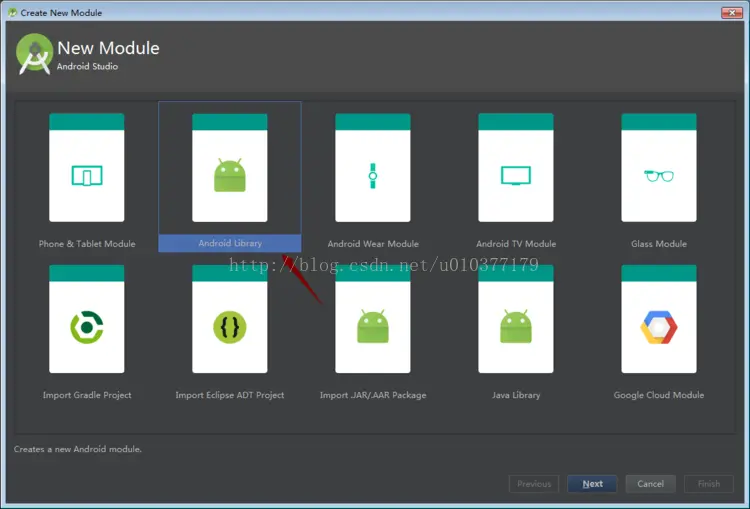
Task: Click the "Import .JAR/.AAR Package" label
Action: 373,395
